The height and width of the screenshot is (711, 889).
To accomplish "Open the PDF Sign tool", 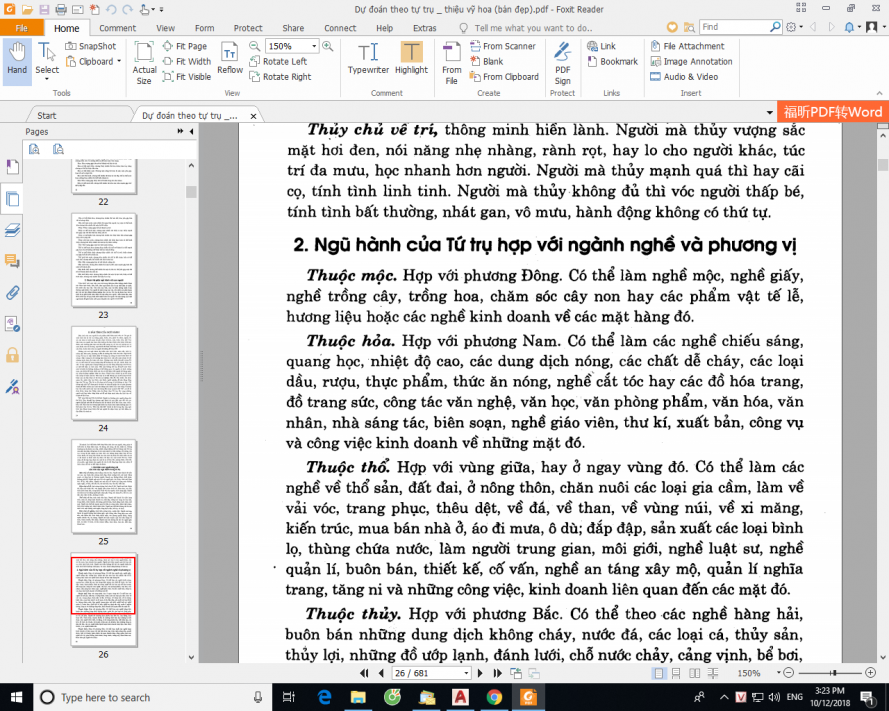I will (563, 62).
